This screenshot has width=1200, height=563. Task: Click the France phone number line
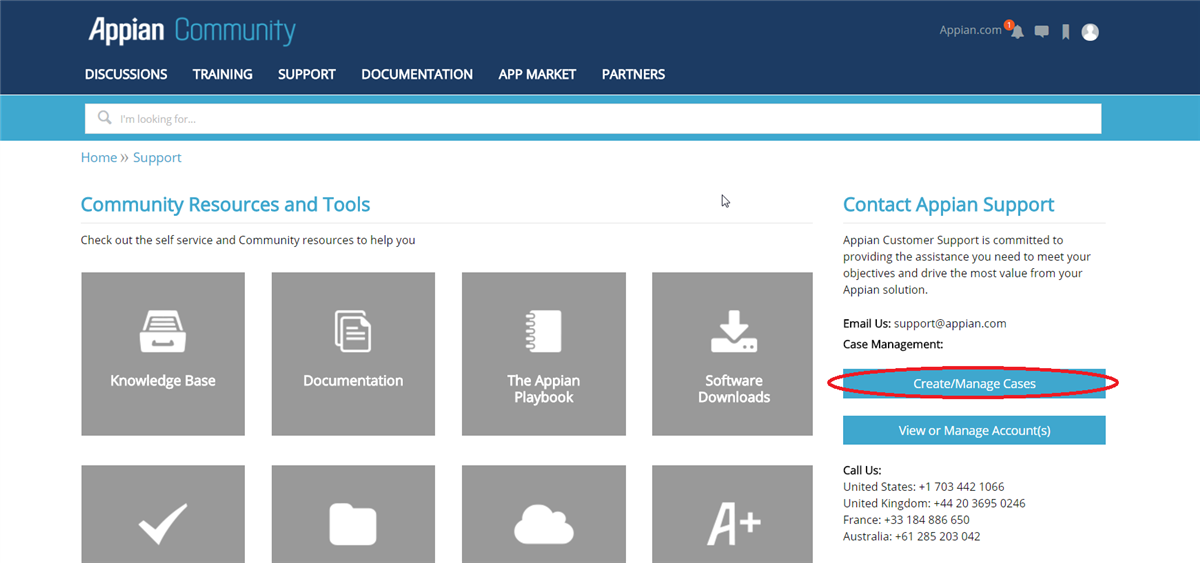coord(906,520)
